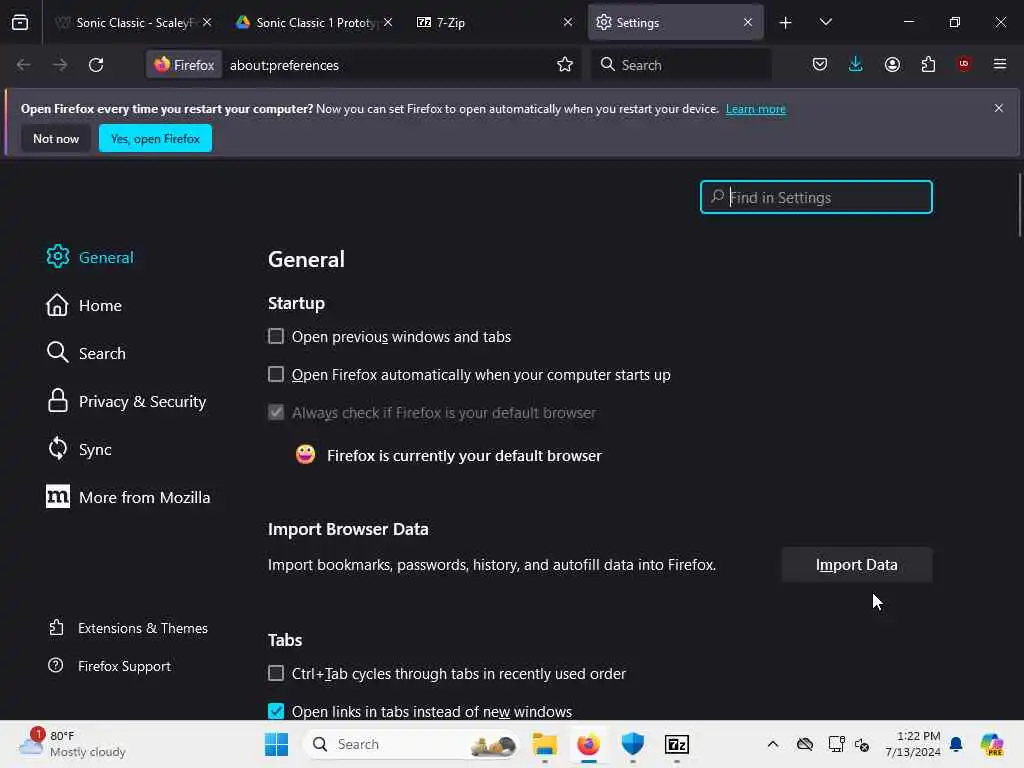Viewport: 1024px width, 768px height.
Task: Open the Firefox account icon
Action: (x=892, y=65)
